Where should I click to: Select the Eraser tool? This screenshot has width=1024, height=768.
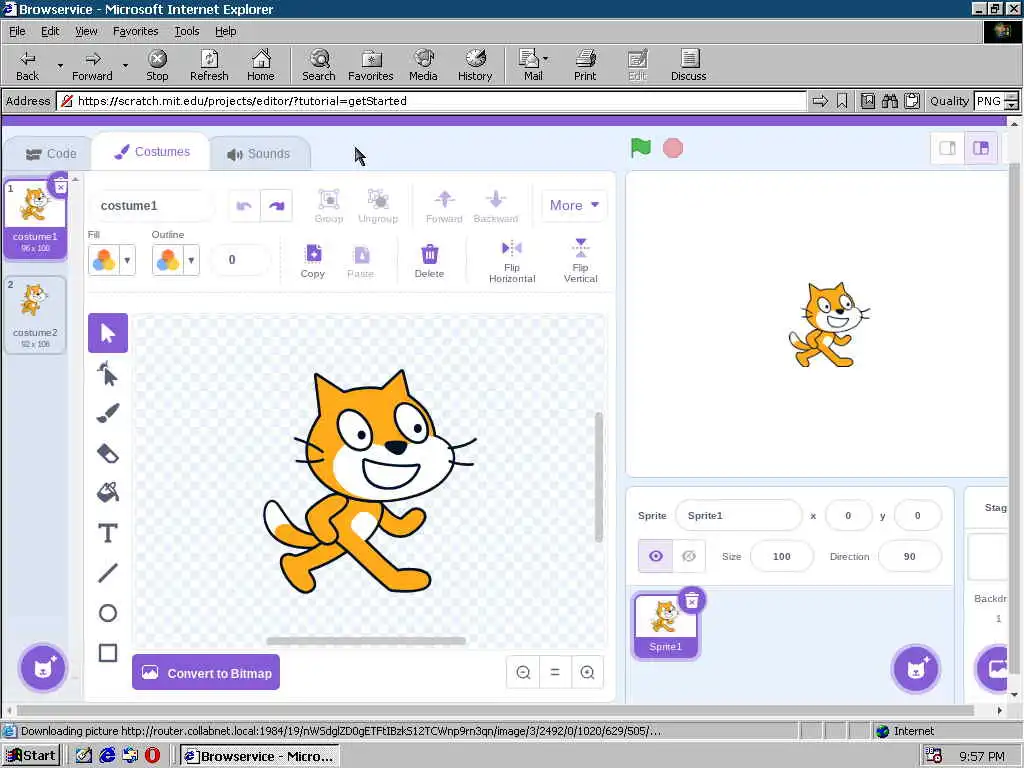click(x=108, y=453)
